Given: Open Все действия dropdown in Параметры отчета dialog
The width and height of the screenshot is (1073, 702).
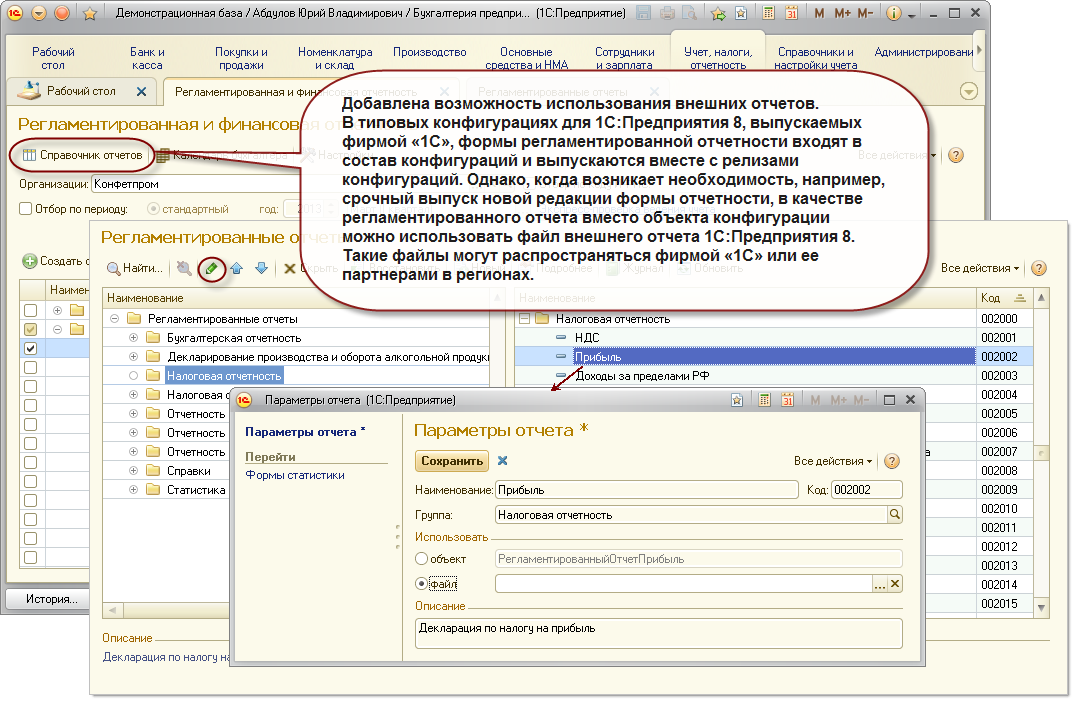Looking at the screenshot, I should (833, 461).
